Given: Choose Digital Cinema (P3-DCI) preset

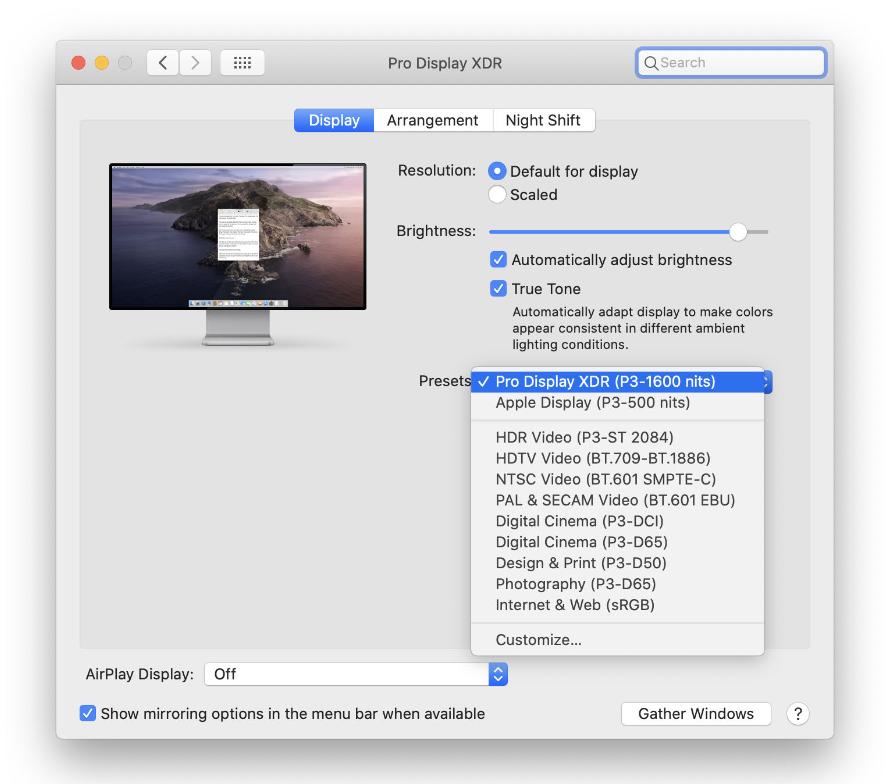Looking at the screenshot, I should click(618, 521).
